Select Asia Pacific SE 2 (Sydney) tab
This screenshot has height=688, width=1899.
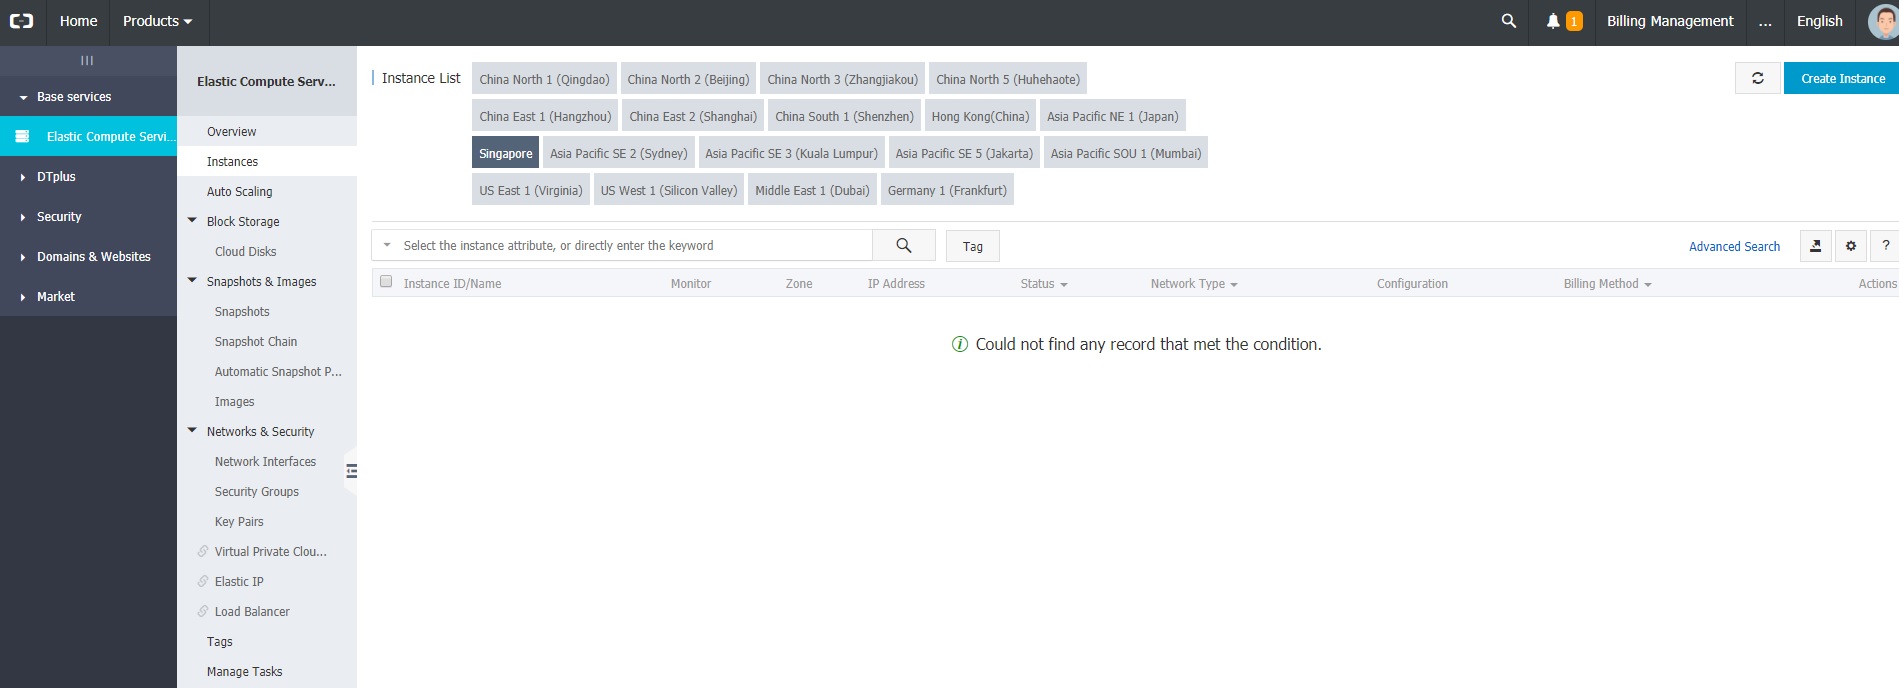(619, 153)
